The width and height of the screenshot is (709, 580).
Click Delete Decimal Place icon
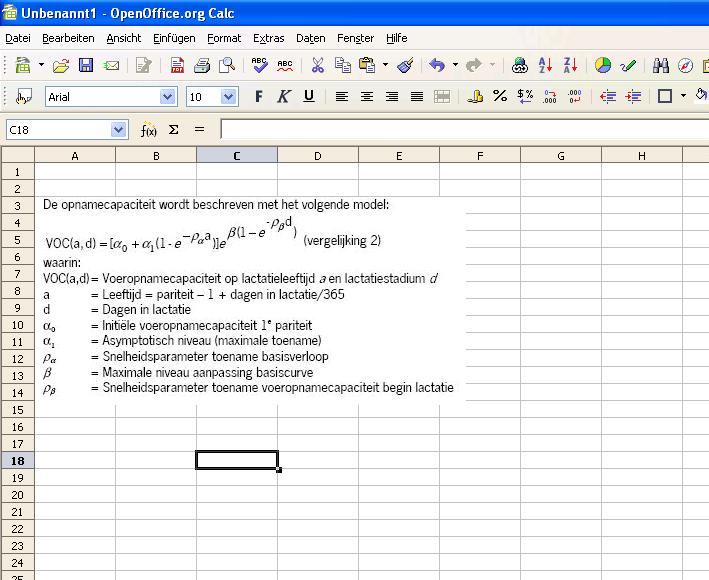[x=575, y=96]
